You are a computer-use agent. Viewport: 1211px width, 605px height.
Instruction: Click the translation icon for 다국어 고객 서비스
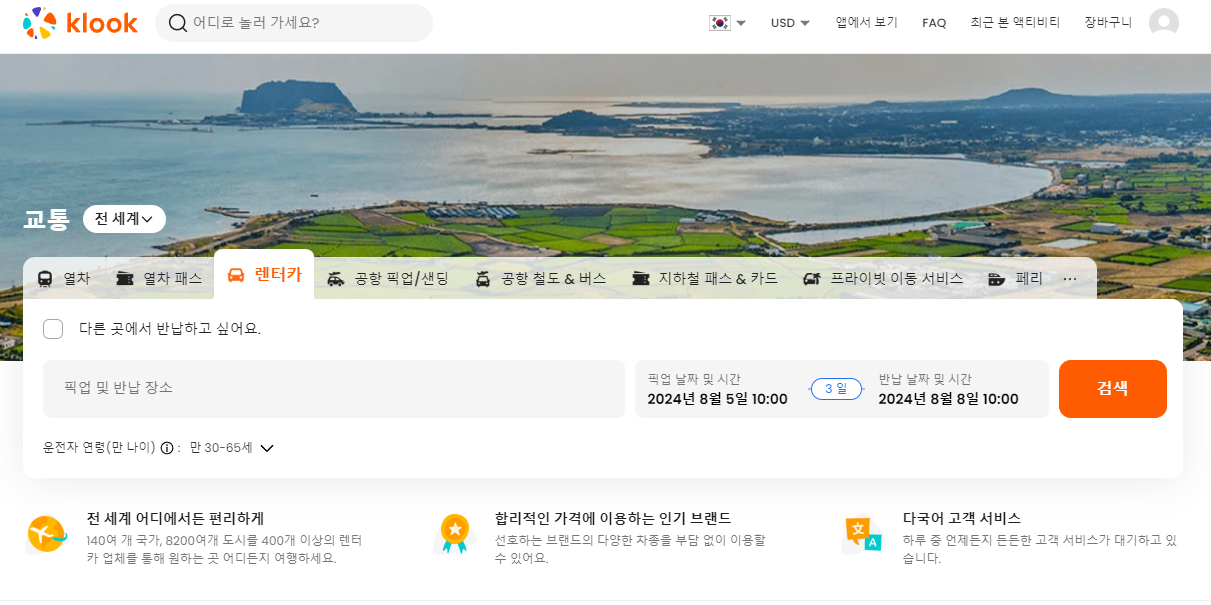pyautogui.click(x=862, y=535)
